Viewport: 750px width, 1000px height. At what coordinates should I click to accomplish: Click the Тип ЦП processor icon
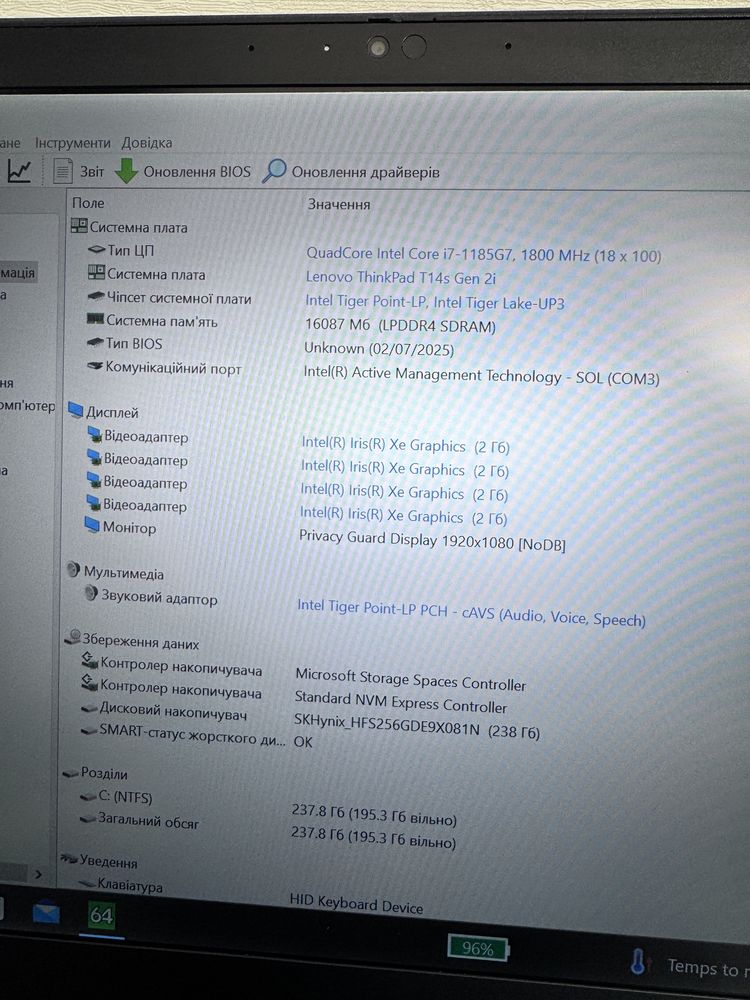pos(96,250)
